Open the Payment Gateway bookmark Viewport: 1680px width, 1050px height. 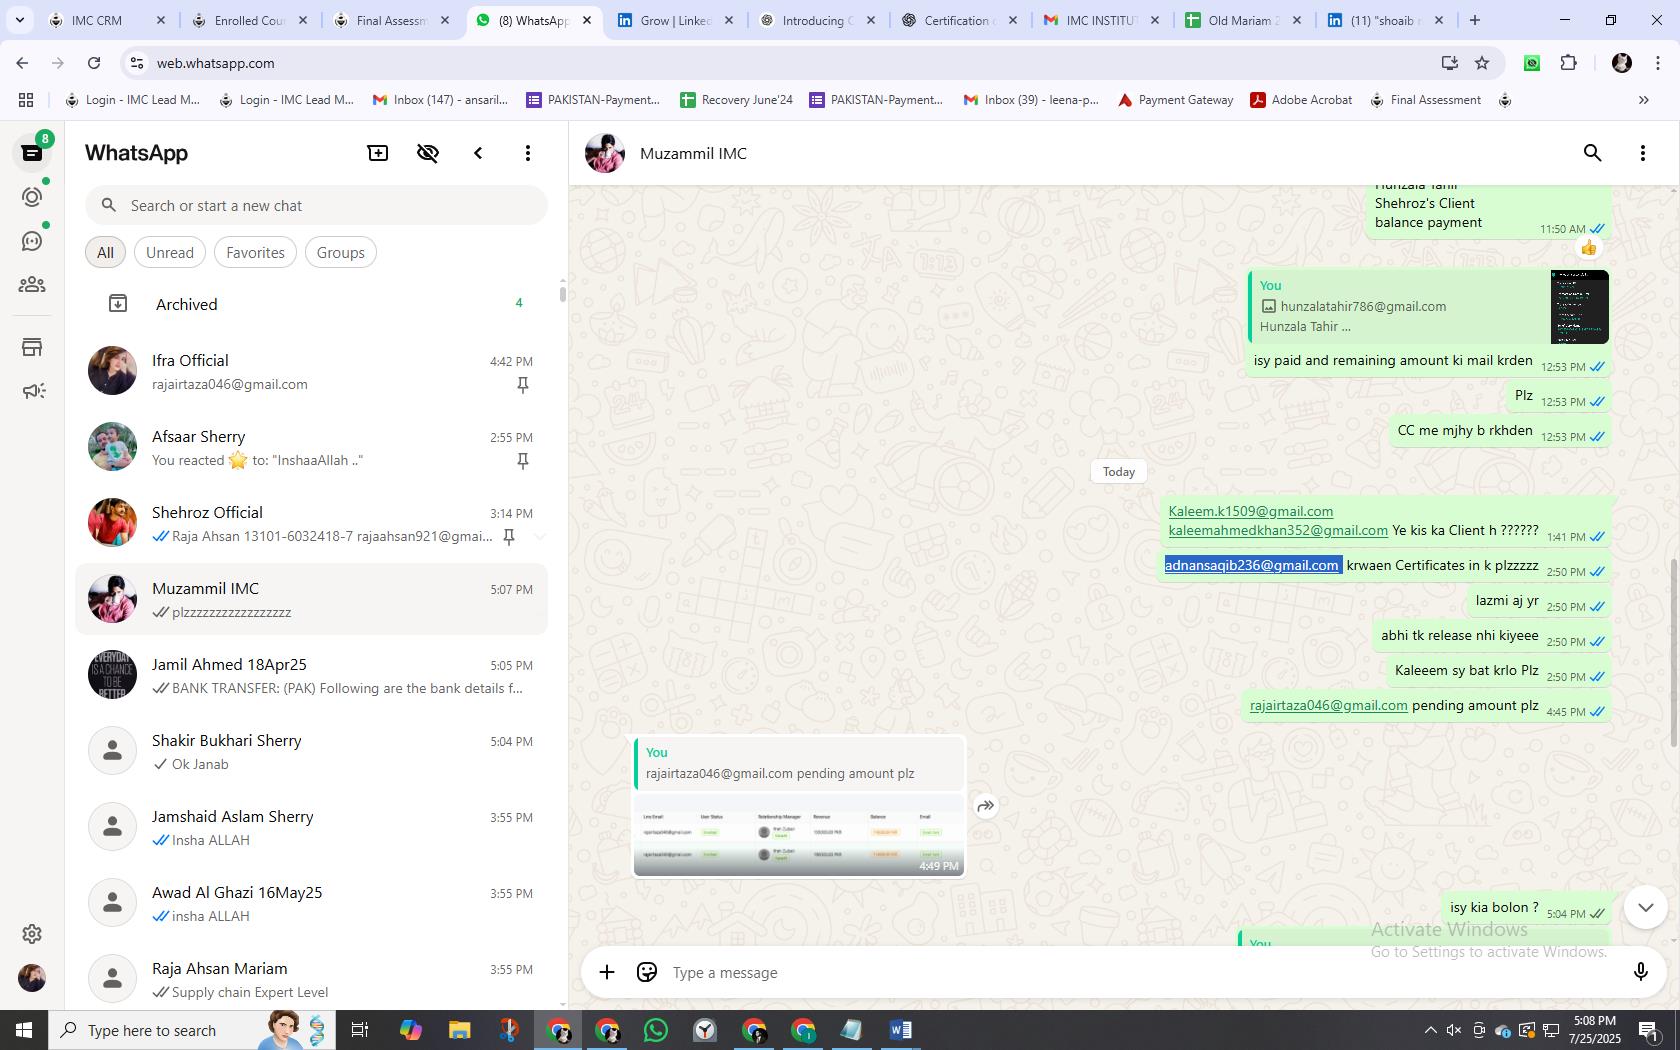(x=1175, y=100)
